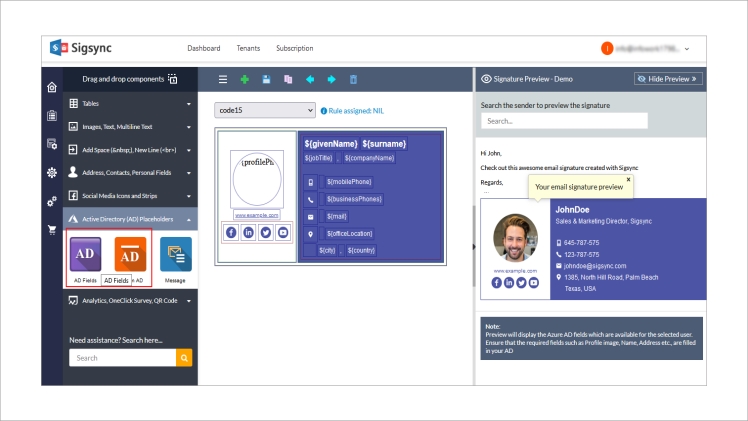
Task: Expand Social Media Icons and Strips section
Action: (130, 196)
